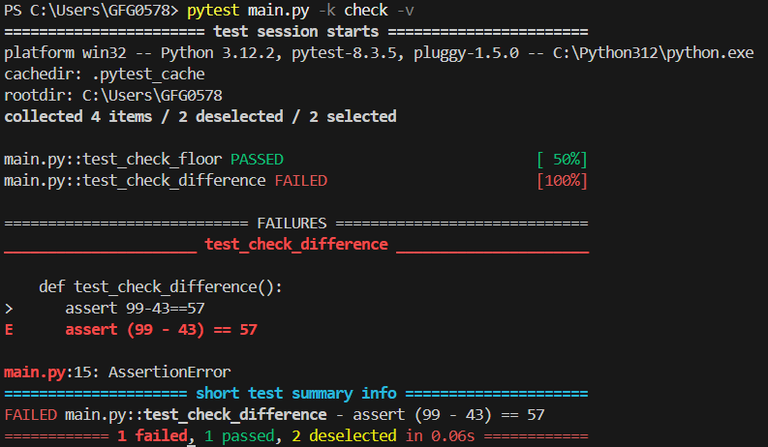The image size is (768, 447).
Task: Click 'FAILED' in the short summary line
Action: tap(30, 415)
